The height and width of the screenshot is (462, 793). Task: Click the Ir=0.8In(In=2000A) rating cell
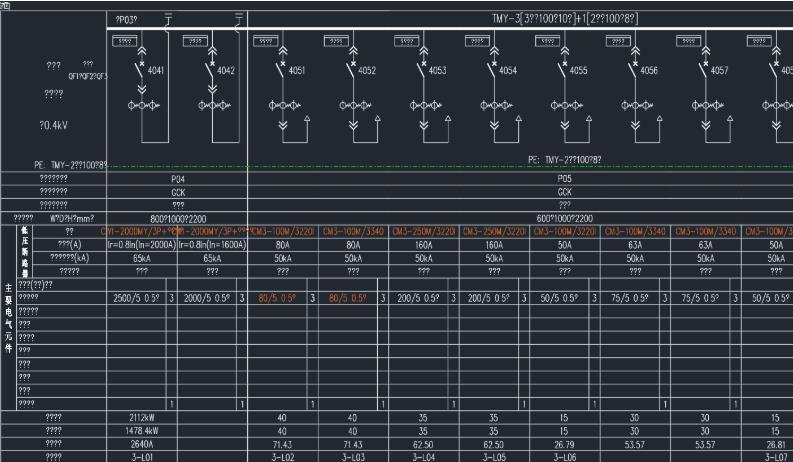click(142, 245)
